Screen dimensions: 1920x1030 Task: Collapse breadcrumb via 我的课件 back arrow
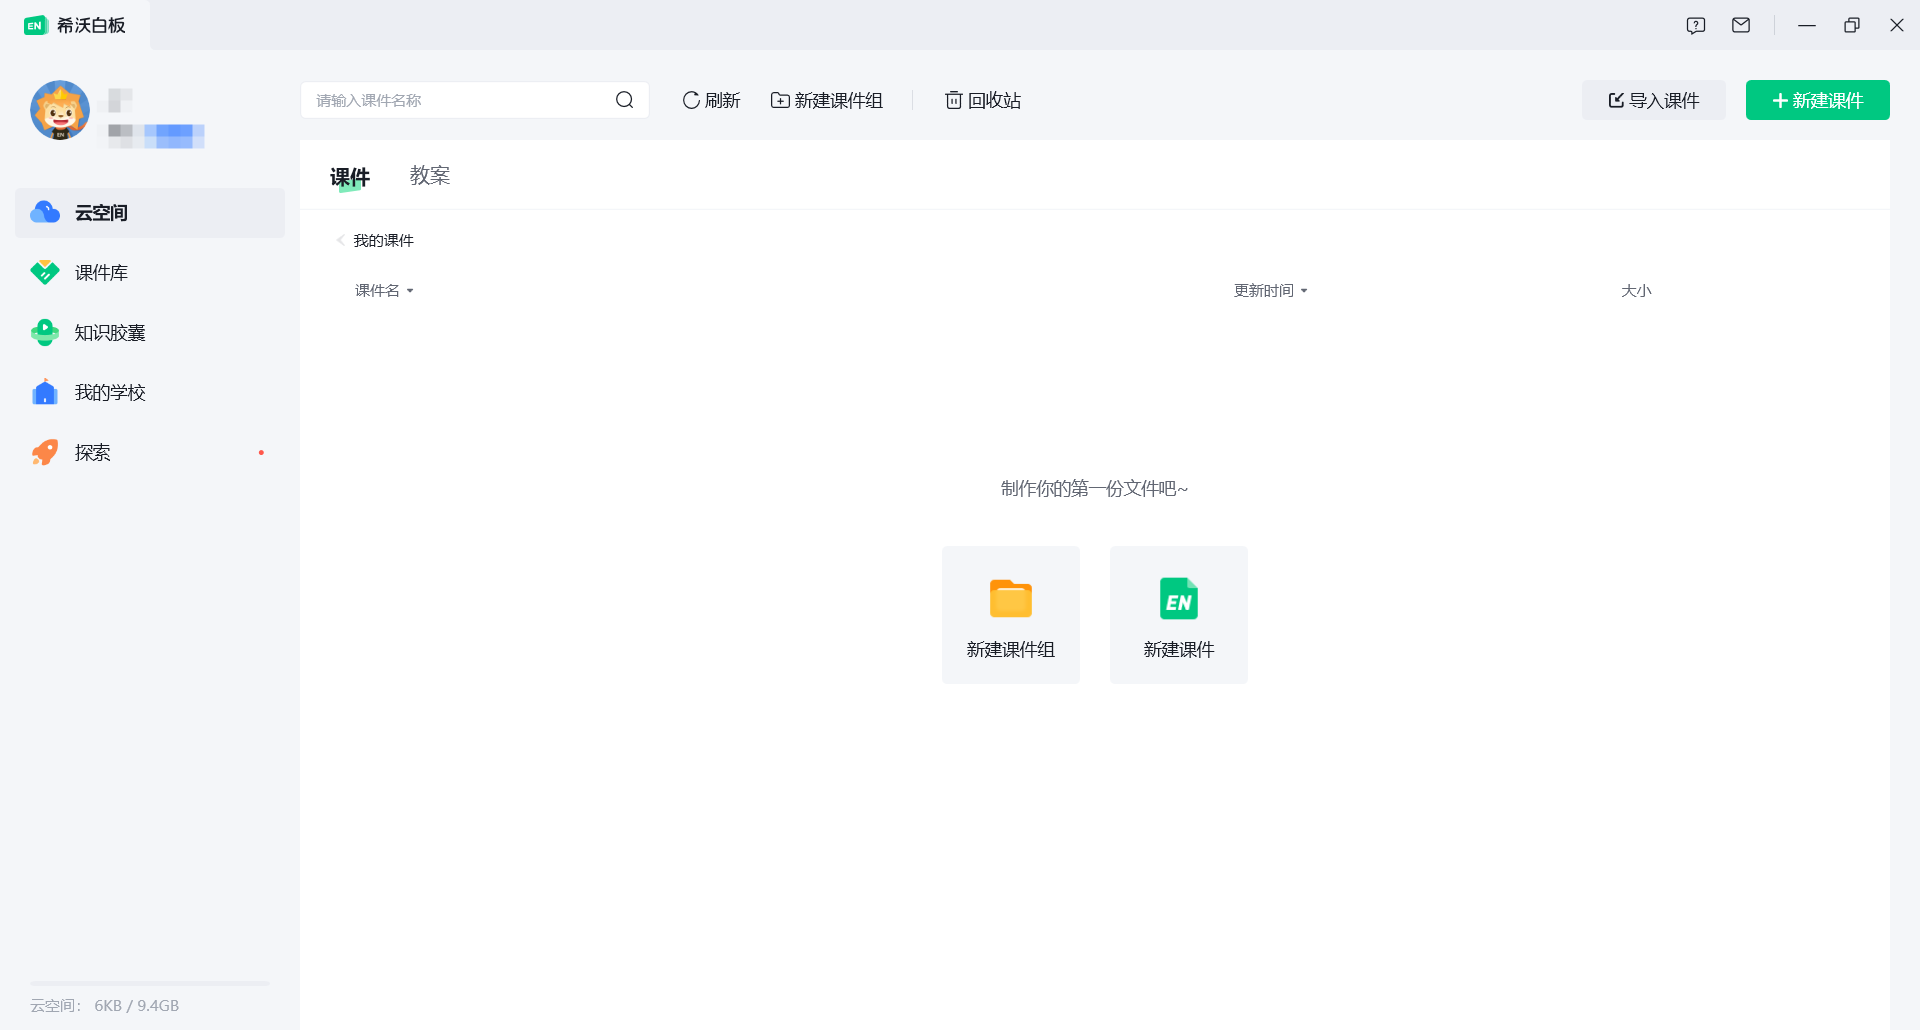pos(340,240)
